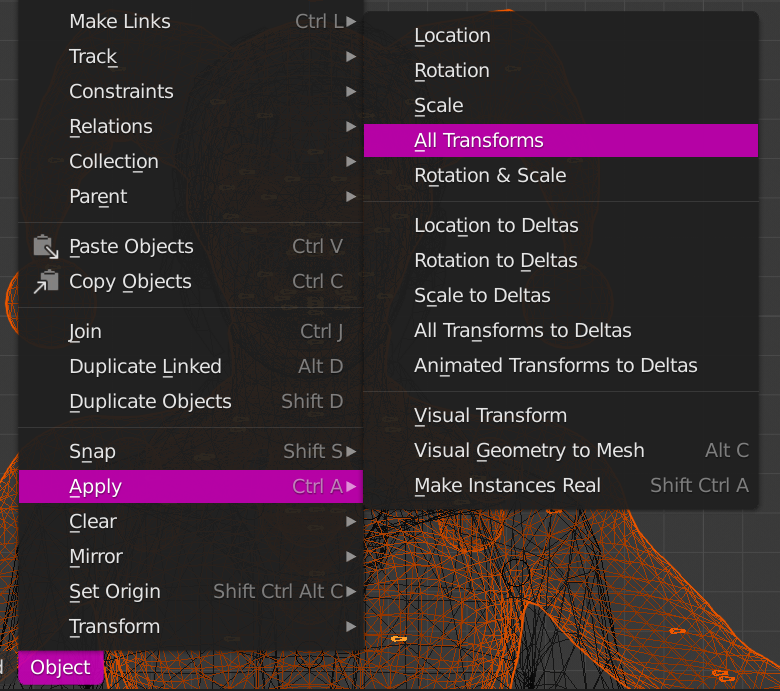Image resolution: width=780 pixels, height=691 pixels.
Task: Select Location in the Apply submenu
Action: click(452, 36)
